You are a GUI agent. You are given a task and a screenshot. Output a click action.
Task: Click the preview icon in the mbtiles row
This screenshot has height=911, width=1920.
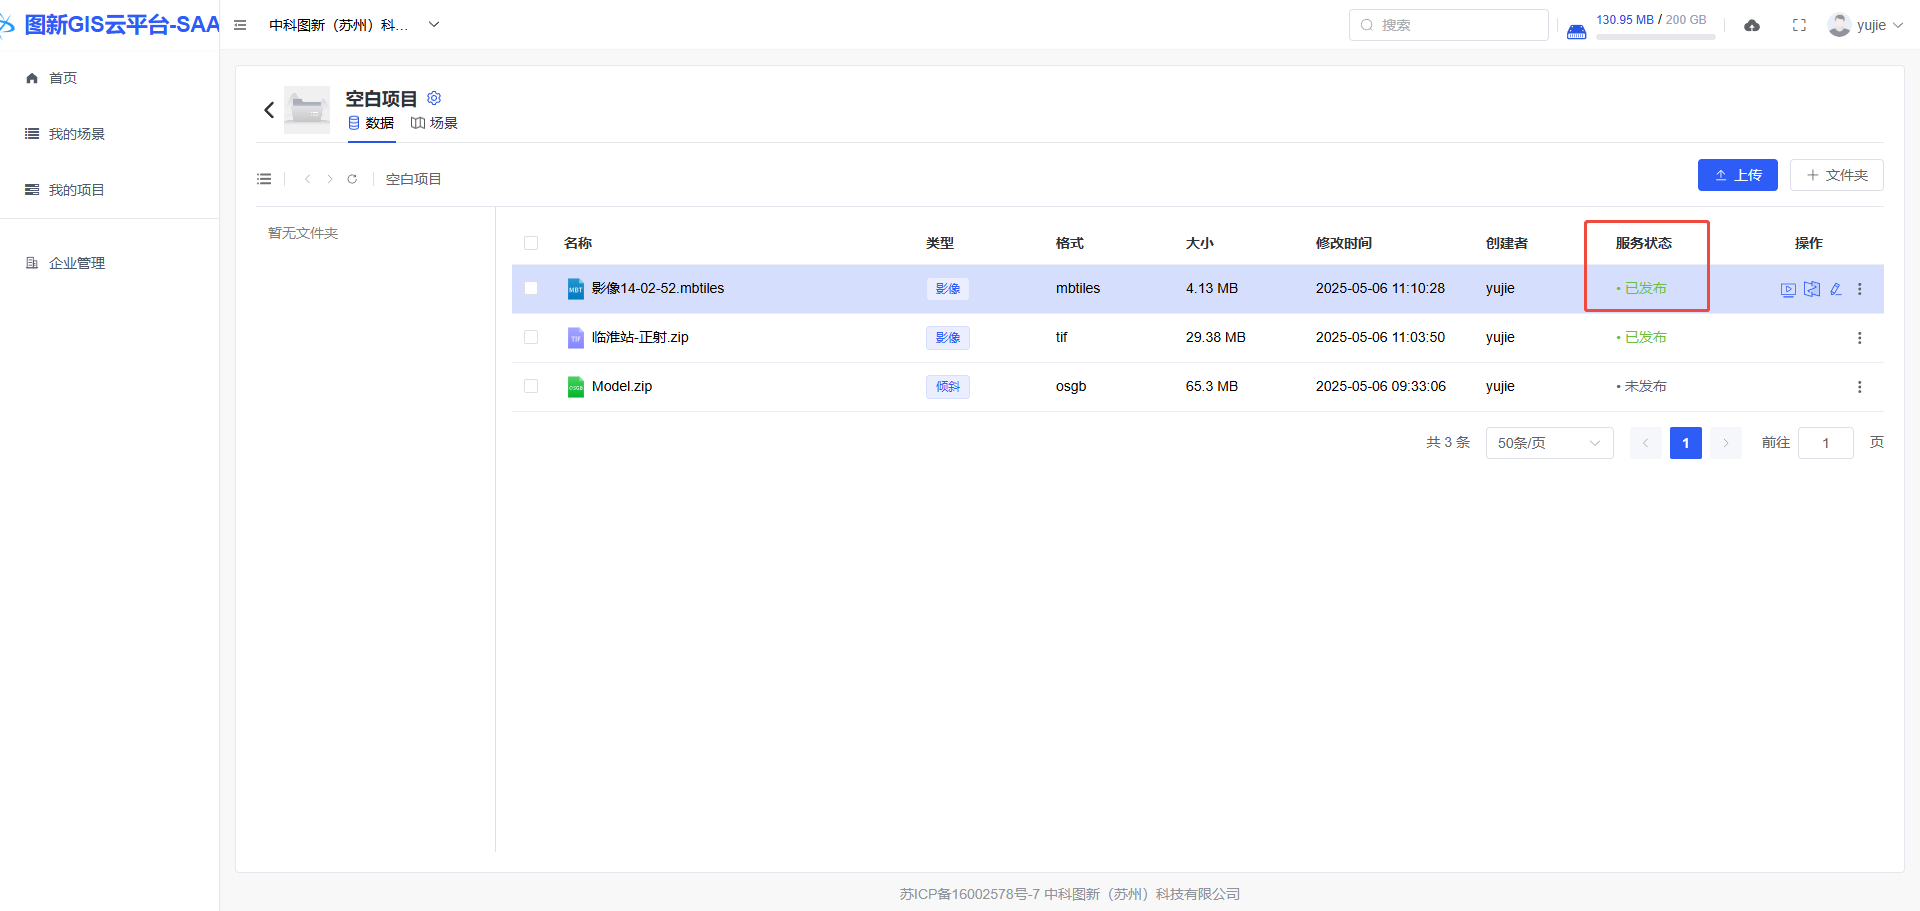click(x=1788, y=289)
